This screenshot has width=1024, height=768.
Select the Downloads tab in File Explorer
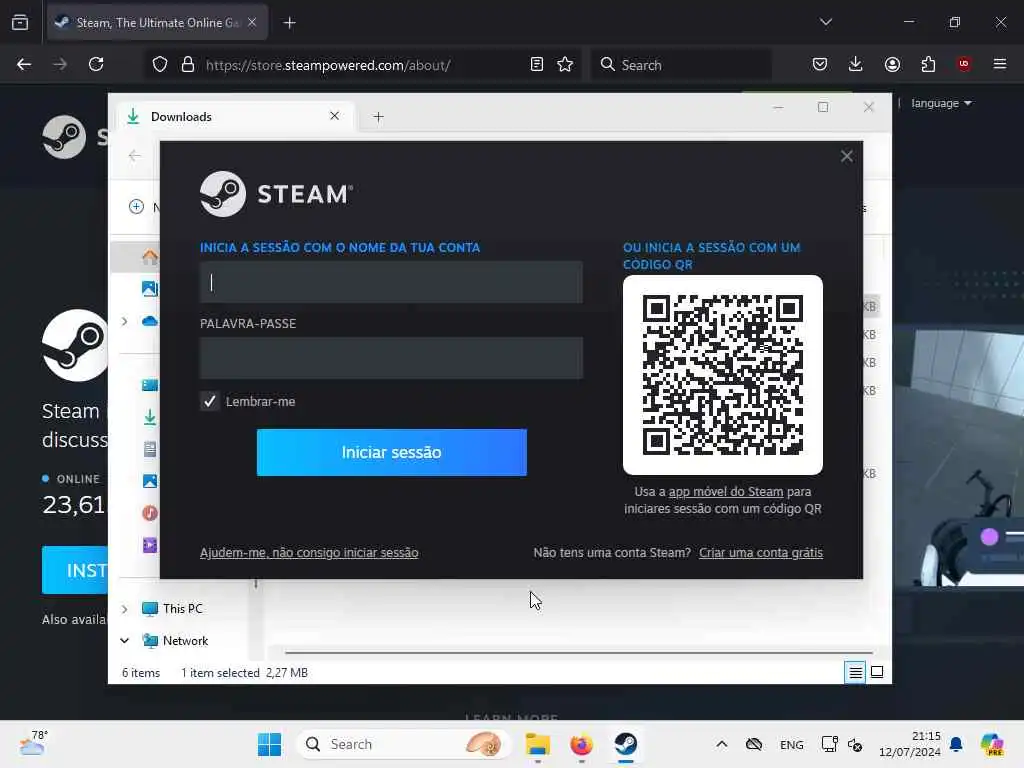pos(235,117)
